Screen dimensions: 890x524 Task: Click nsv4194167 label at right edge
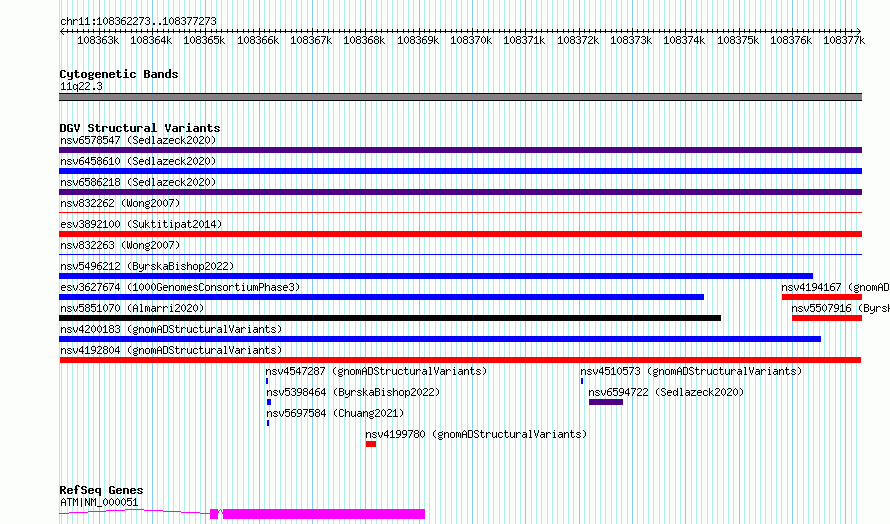836,287
